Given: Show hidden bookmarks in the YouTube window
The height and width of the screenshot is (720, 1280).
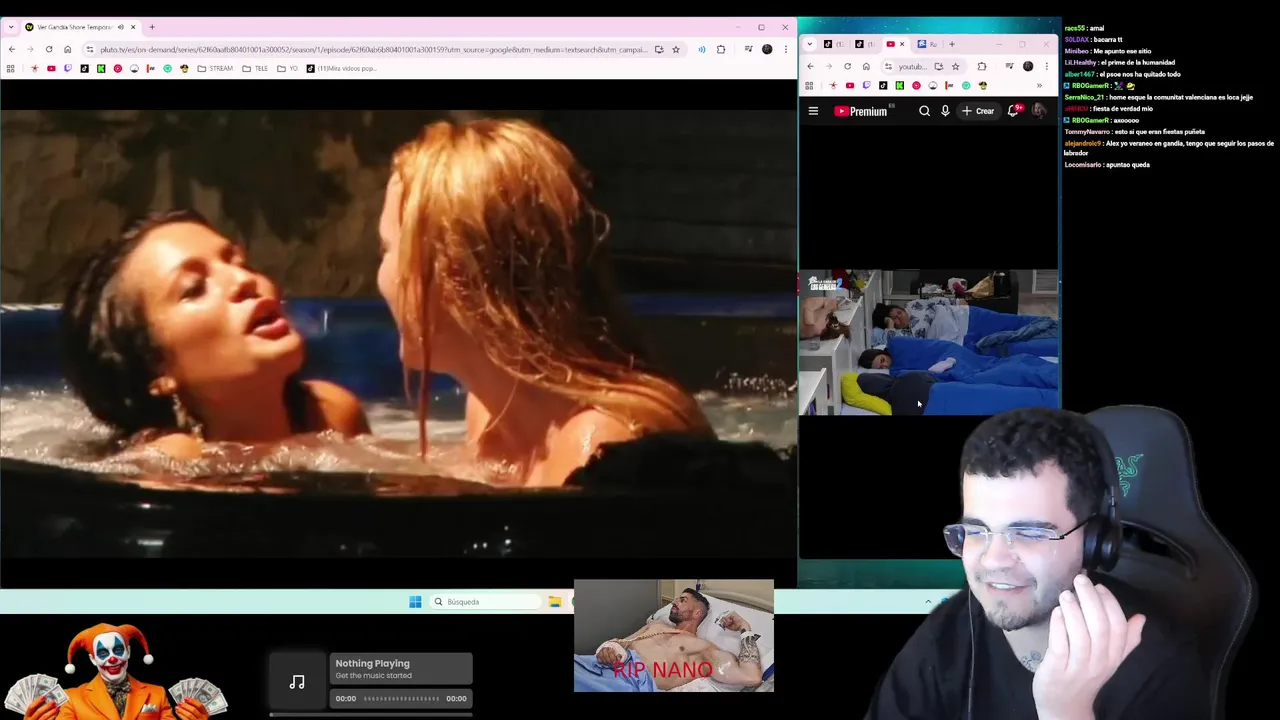Looking at the screenshot, I should 1039,86.
